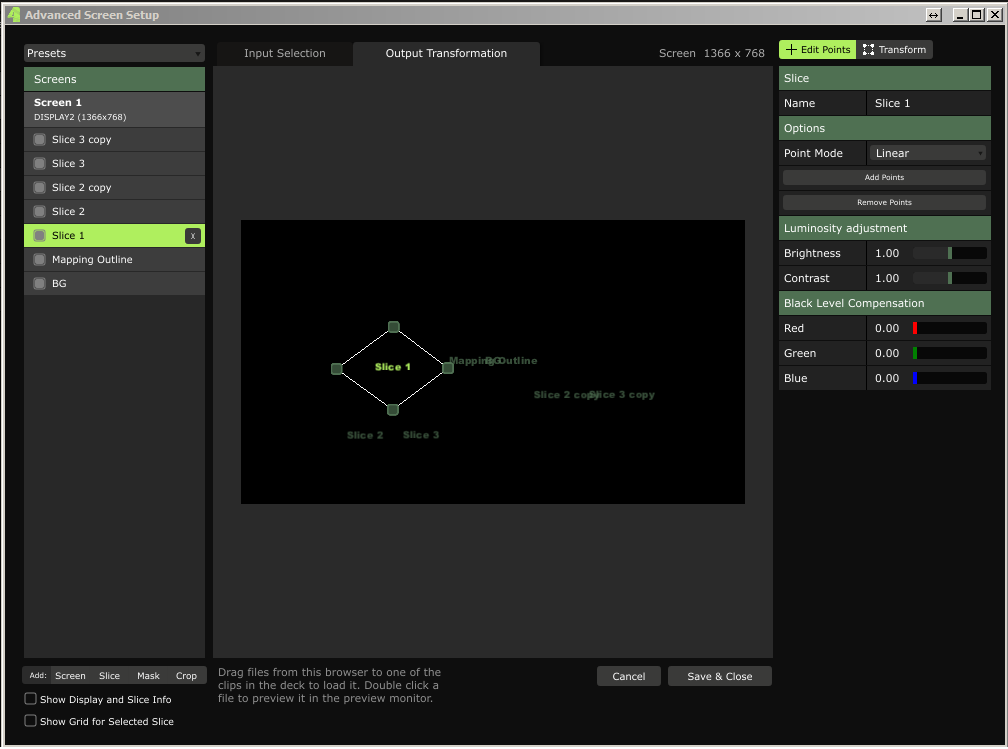Select the right corner handle of Slice 1

tap(448, 368)
